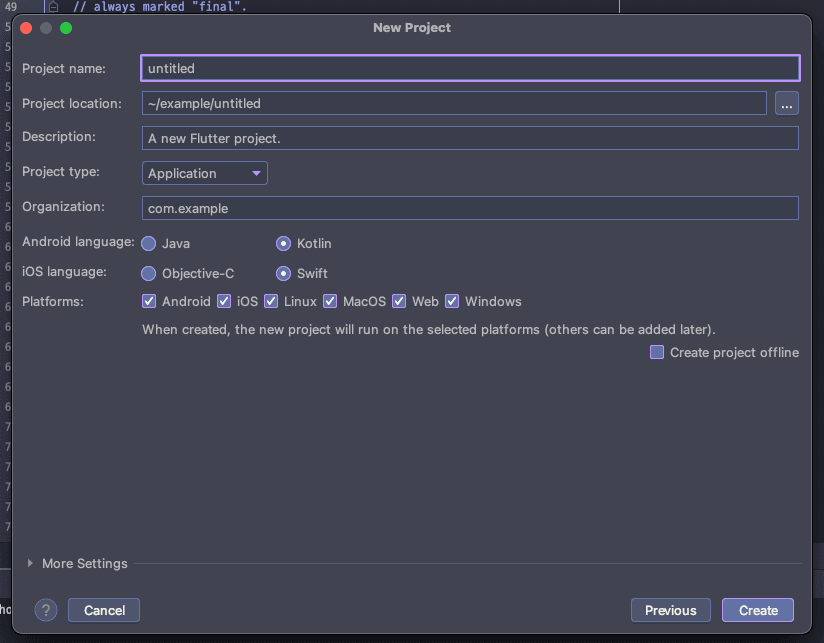824x643 pixels.
Task: Close the New Project dialog
Action: pos(26,28)
